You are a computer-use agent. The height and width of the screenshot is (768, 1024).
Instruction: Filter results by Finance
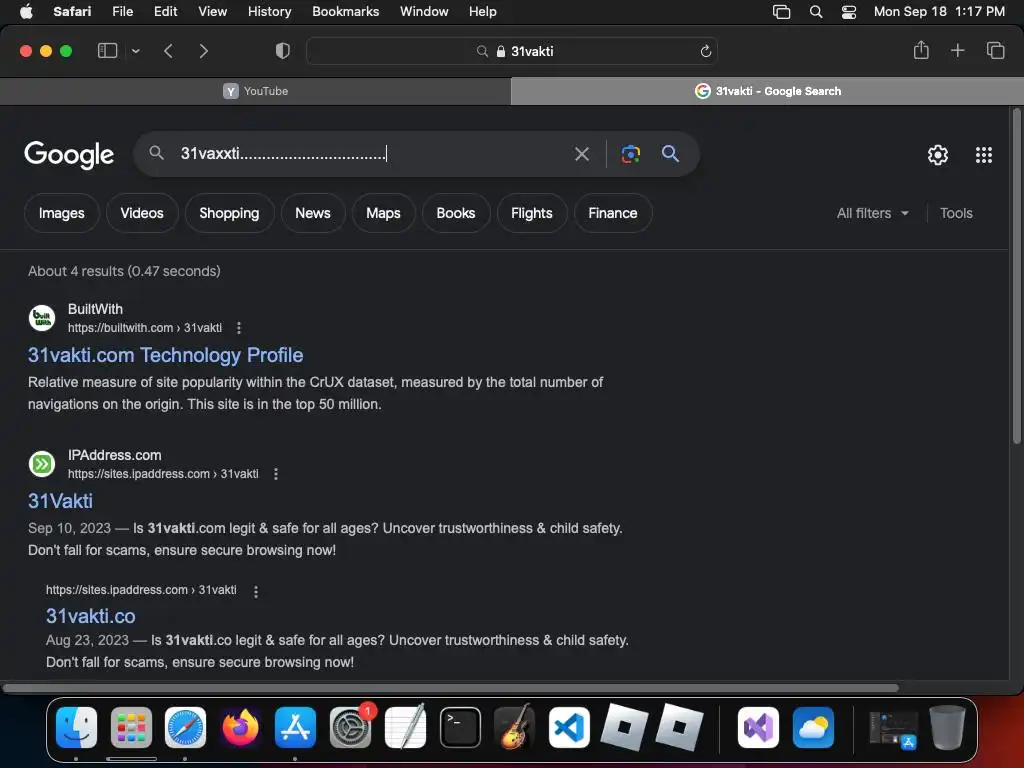tap(613, 213)
